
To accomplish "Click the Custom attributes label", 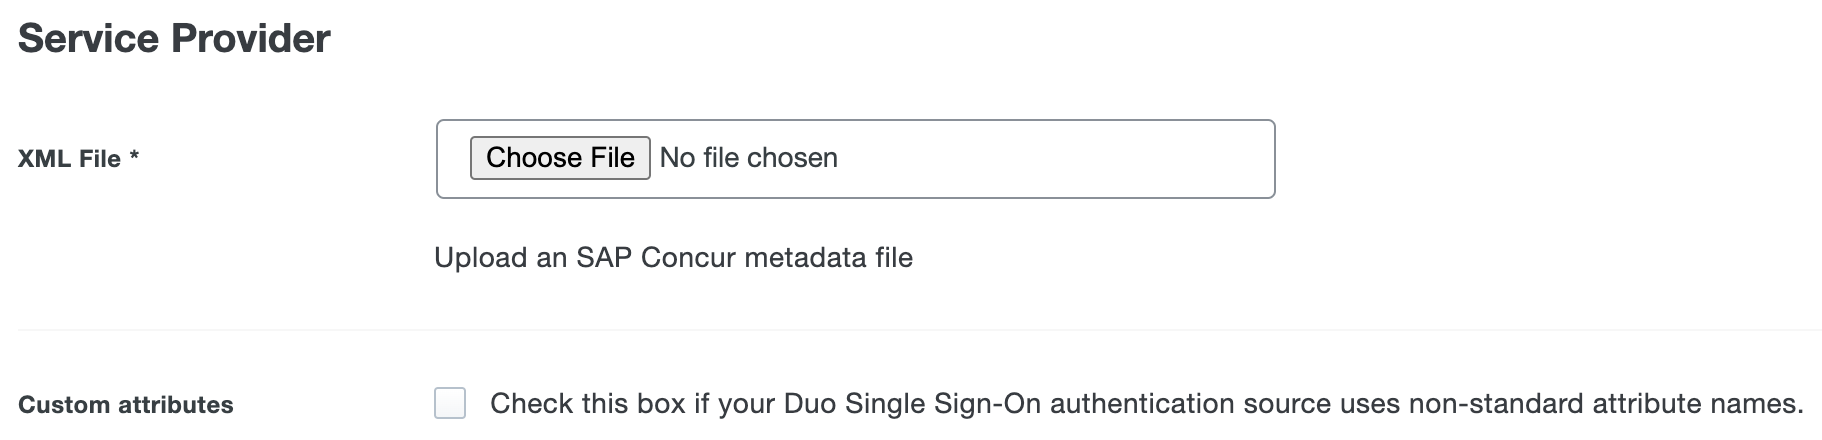I will (x=126, y=405).
